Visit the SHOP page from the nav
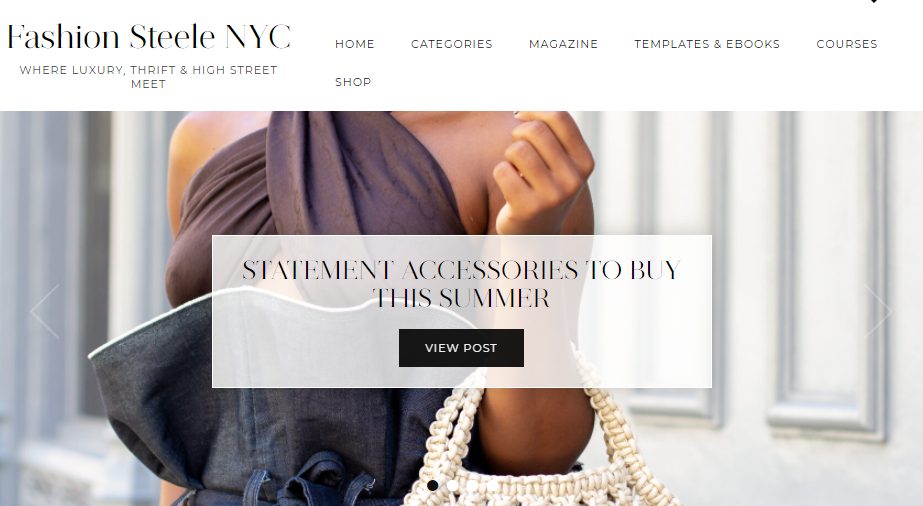 (353, 82)
